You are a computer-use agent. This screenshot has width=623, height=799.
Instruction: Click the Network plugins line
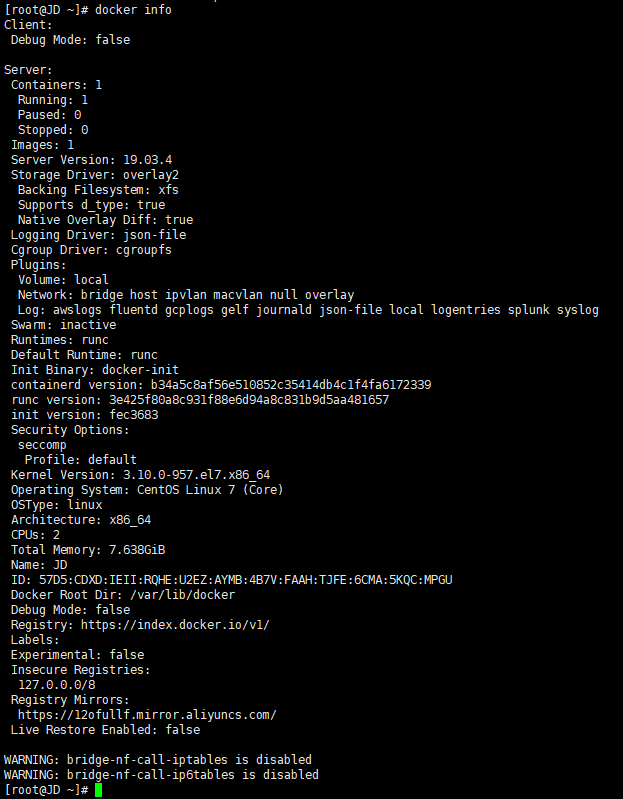[x=185, y=295]
